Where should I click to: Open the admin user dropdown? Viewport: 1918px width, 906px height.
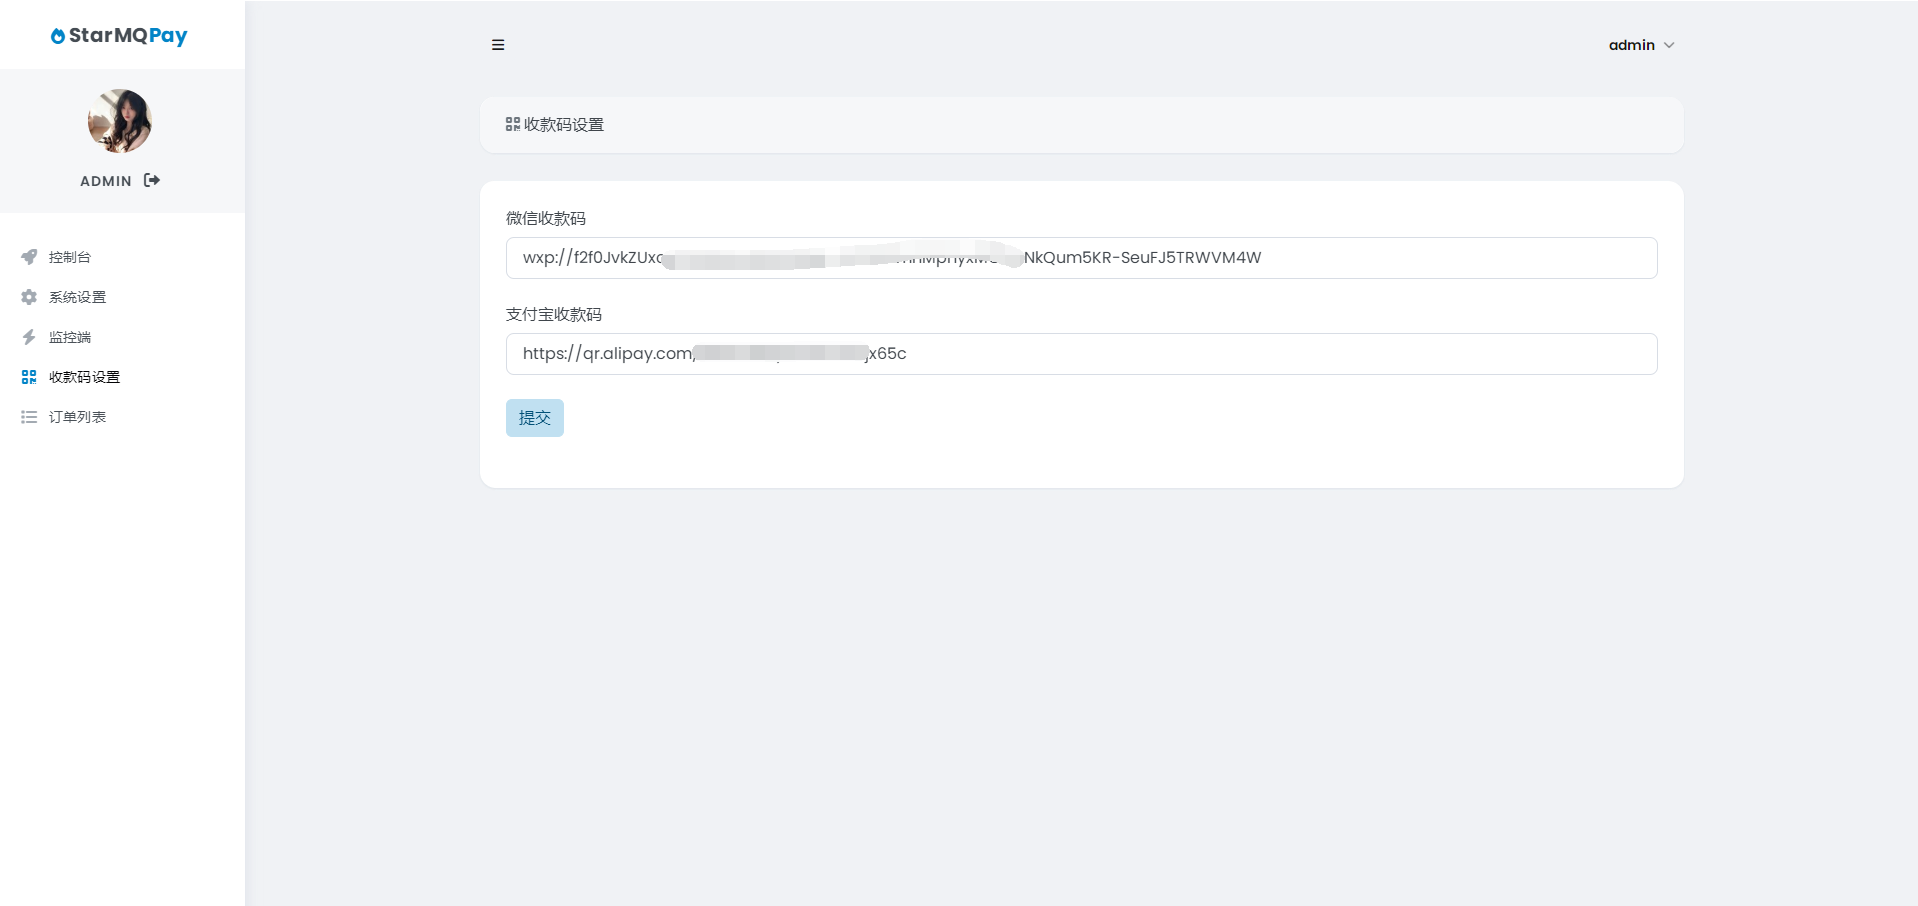pyautogui.click(x=1631, y=45)
